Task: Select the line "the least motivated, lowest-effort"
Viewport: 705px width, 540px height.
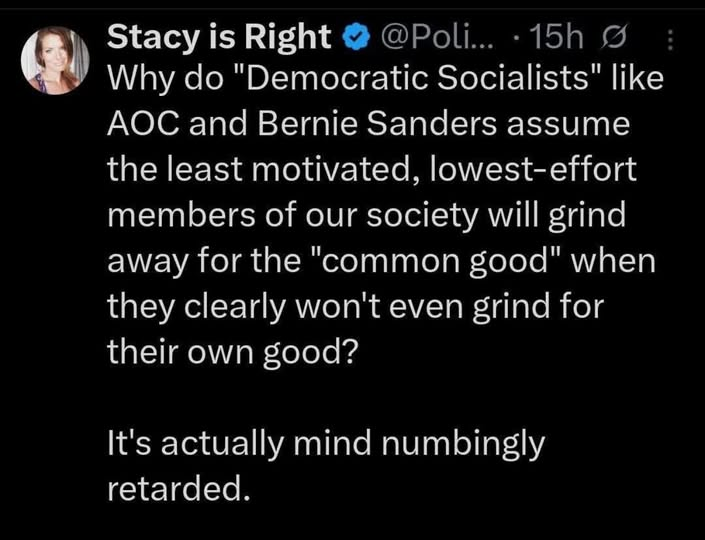Action: click(x=370, y=171)
